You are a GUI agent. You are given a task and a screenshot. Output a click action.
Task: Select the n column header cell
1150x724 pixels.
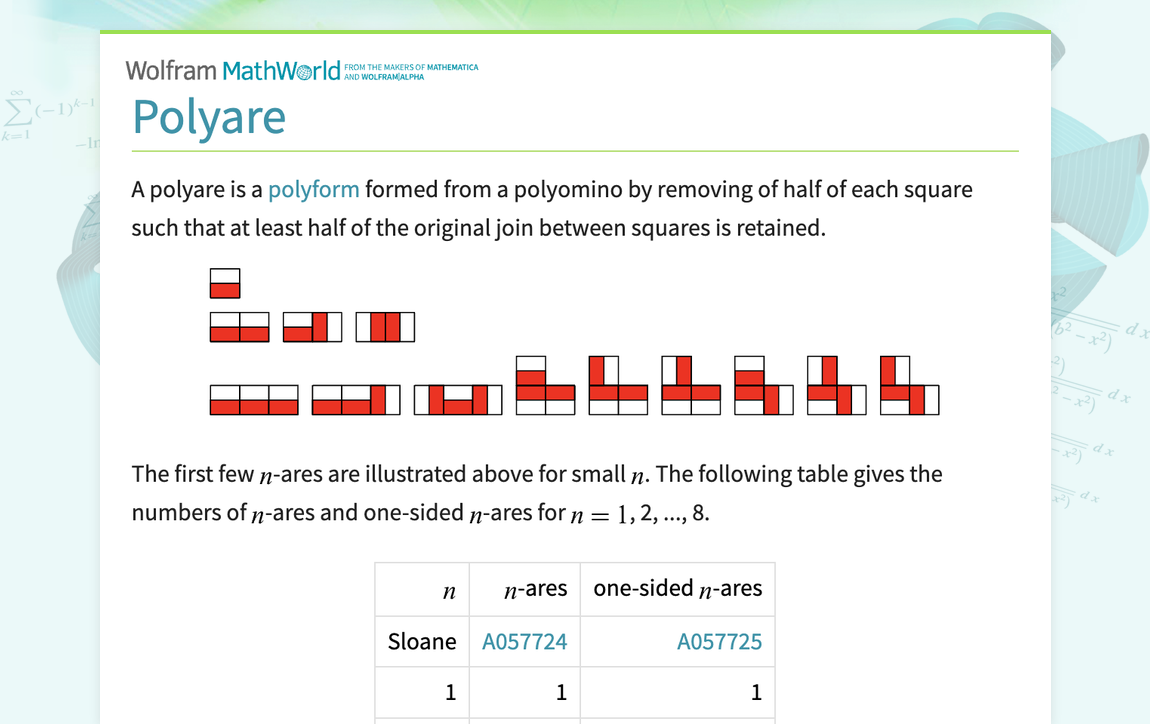point(449,589)
